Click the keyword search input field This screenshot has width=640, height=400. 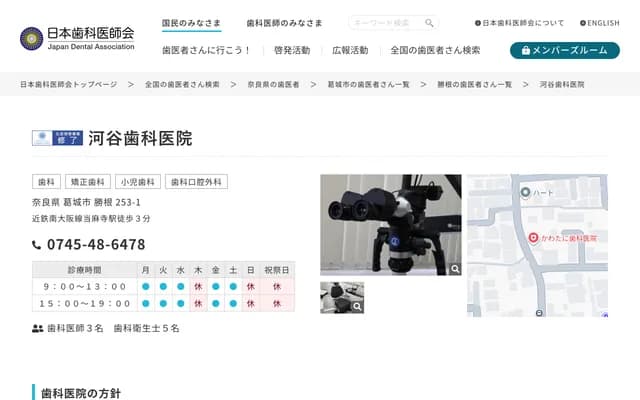point(385,23)
